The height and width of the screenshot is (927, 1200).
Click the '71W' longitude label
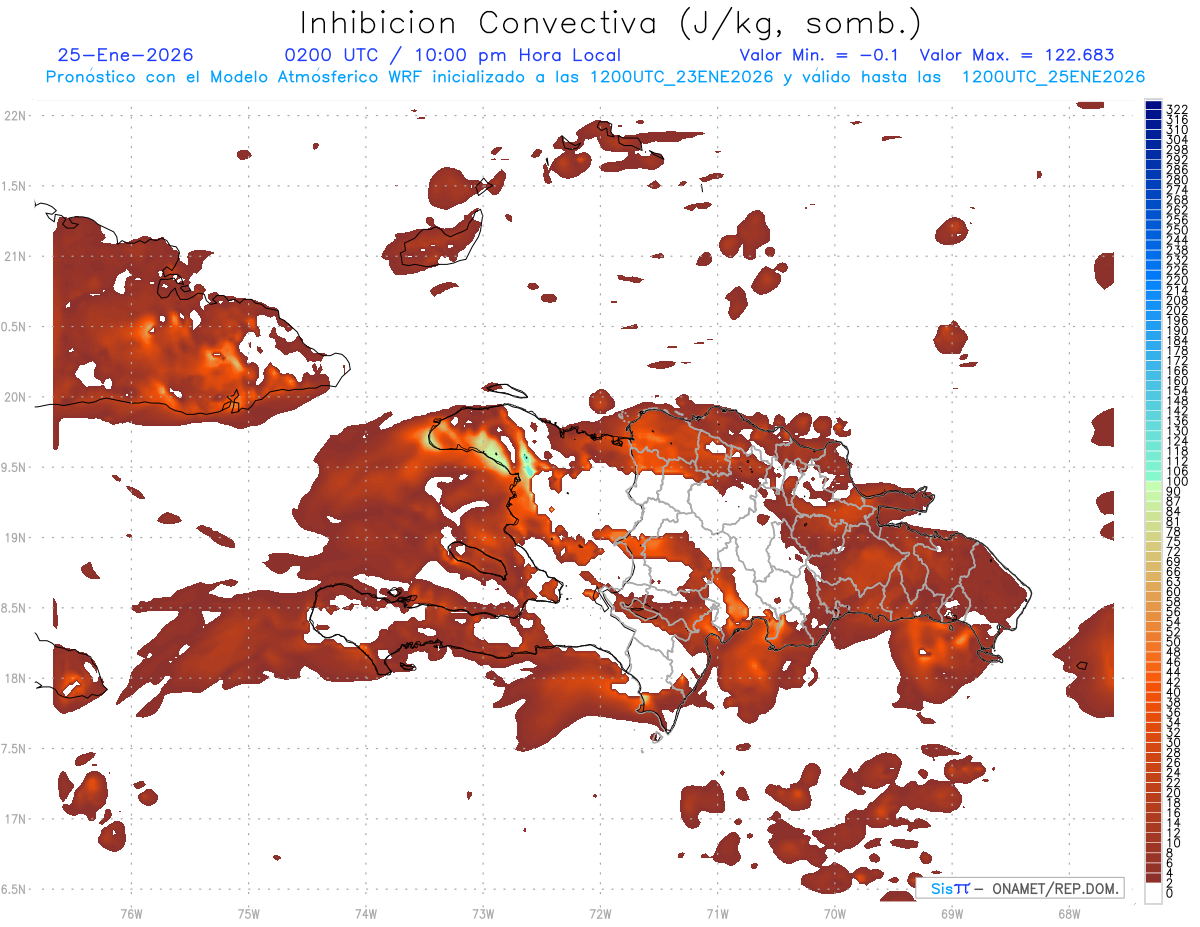coord(717,913)
